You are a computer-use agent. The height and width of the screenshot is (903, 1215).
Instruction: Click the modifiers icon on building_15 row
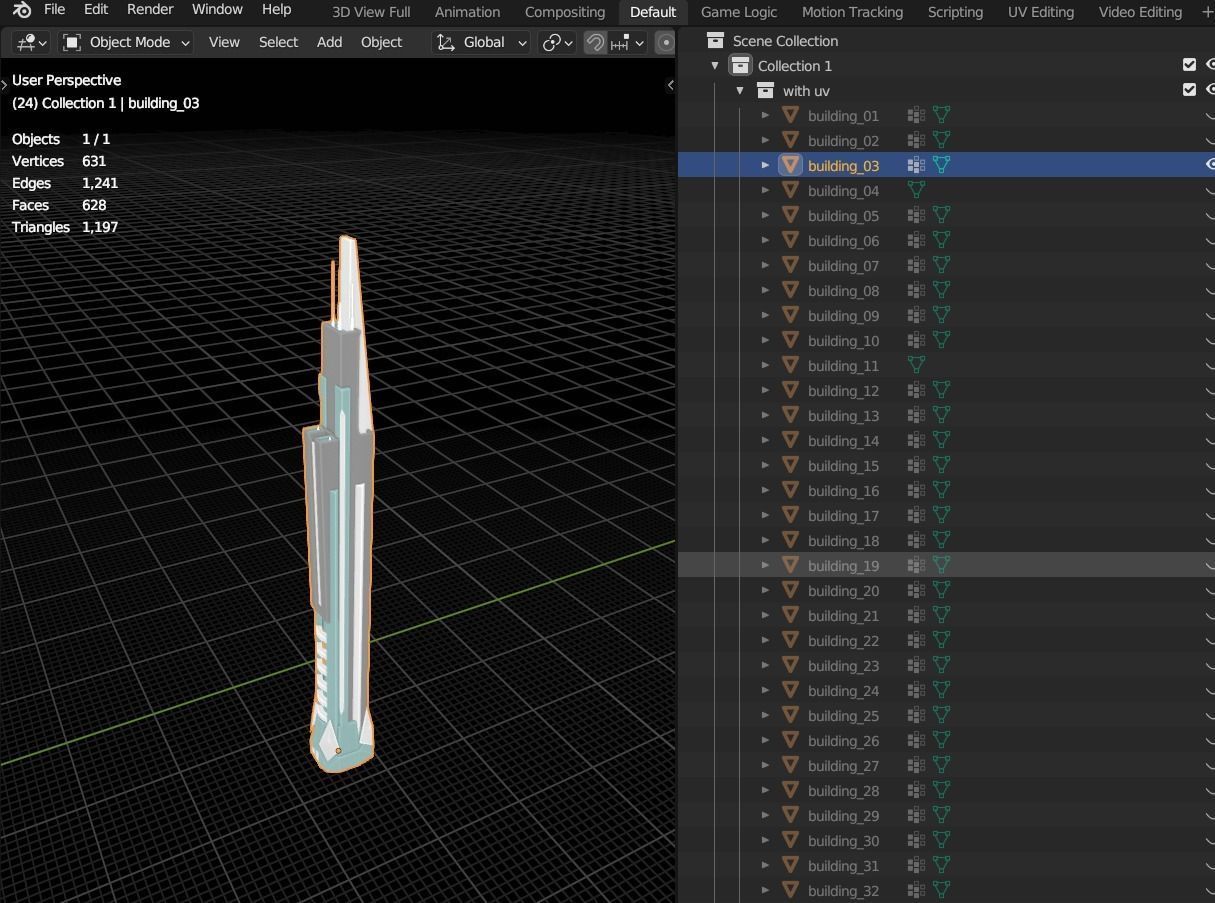pos(915,465)
